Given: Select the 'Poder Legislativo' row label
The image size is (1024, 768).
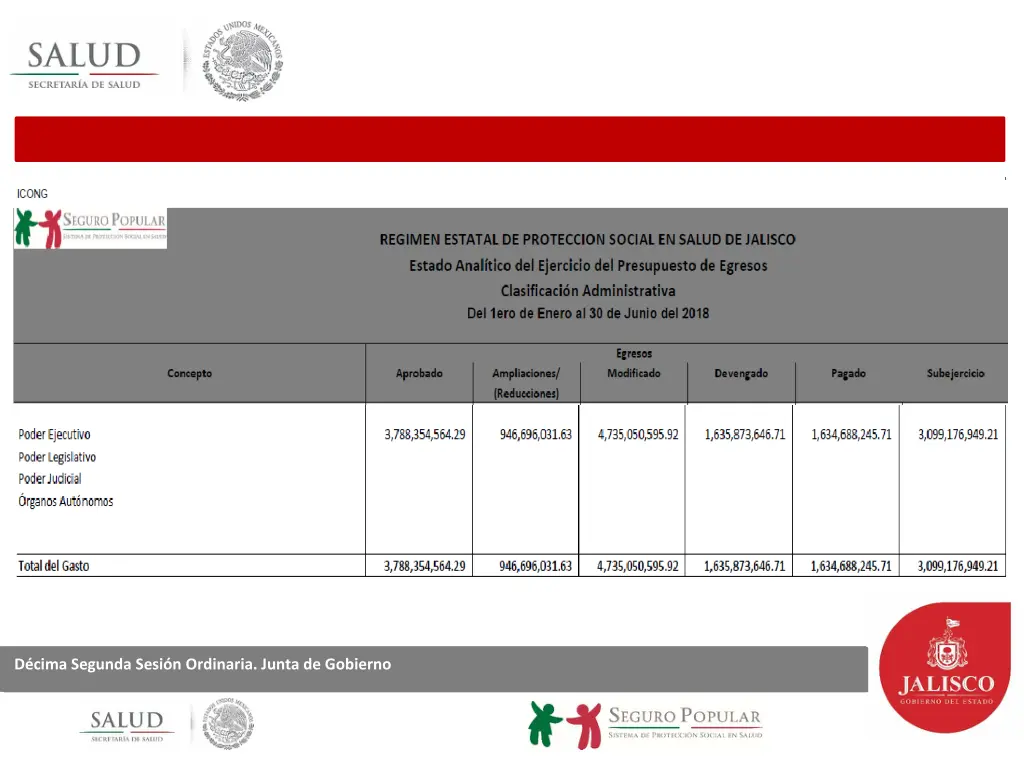Looking at the screenshot, I should coord(57,457).
